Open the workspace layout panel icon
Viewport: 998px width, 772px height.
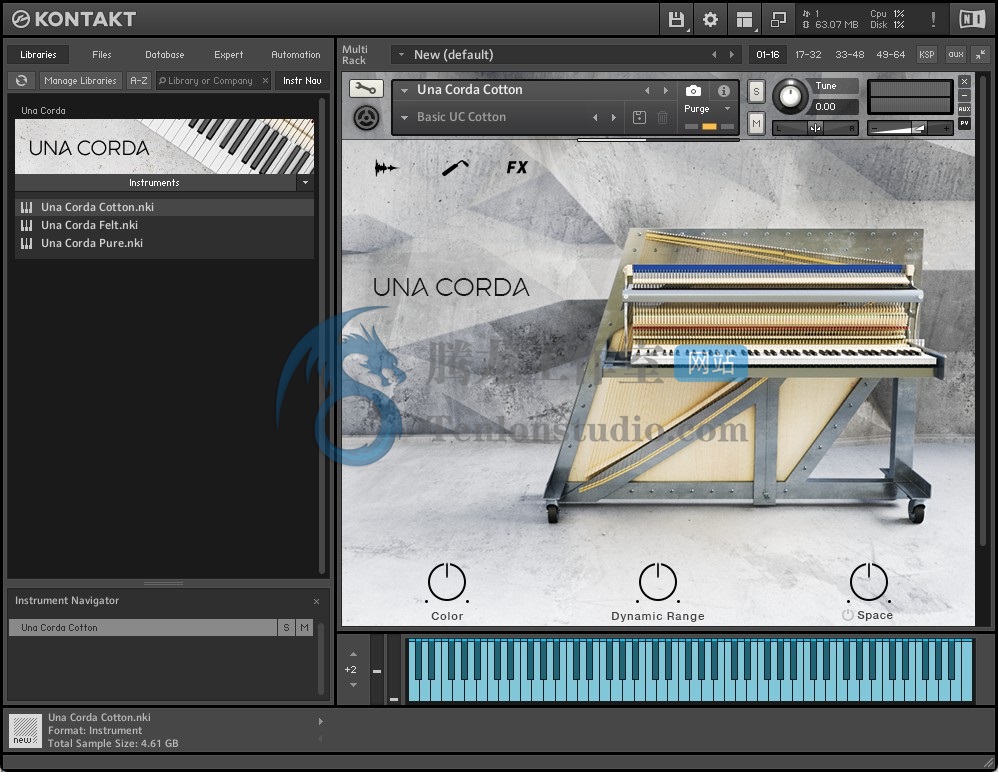tap(744, 20)
